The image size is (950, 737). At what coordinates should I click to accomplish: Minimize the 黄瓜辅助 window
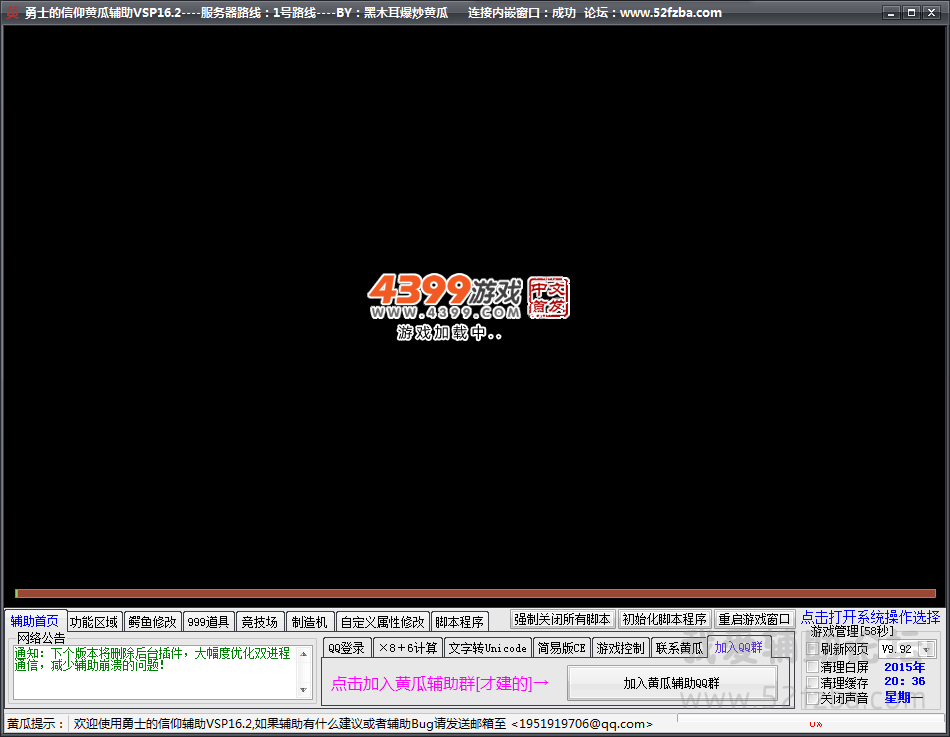click(891, 12)
